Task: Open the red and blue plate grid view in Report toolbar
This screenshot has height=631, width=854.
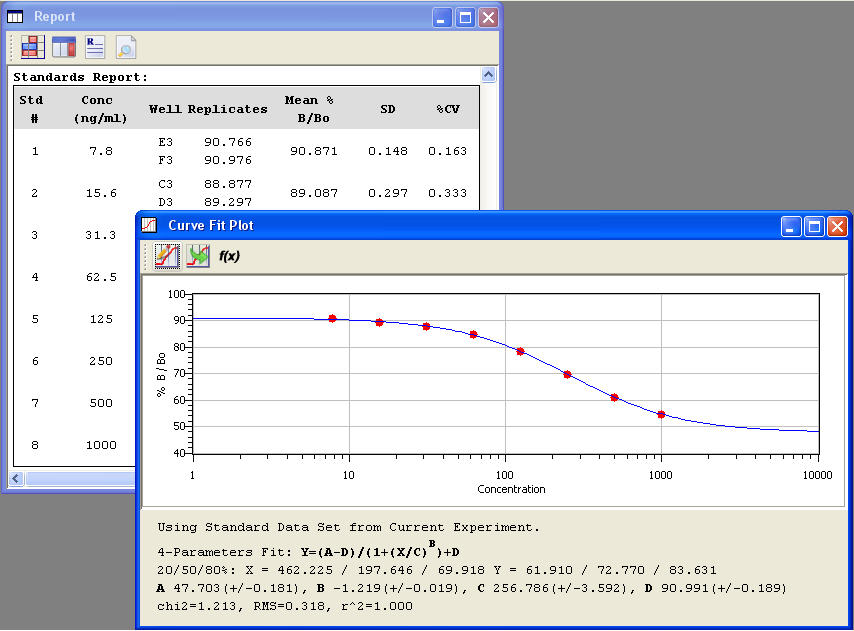Action: coord(33,47)
